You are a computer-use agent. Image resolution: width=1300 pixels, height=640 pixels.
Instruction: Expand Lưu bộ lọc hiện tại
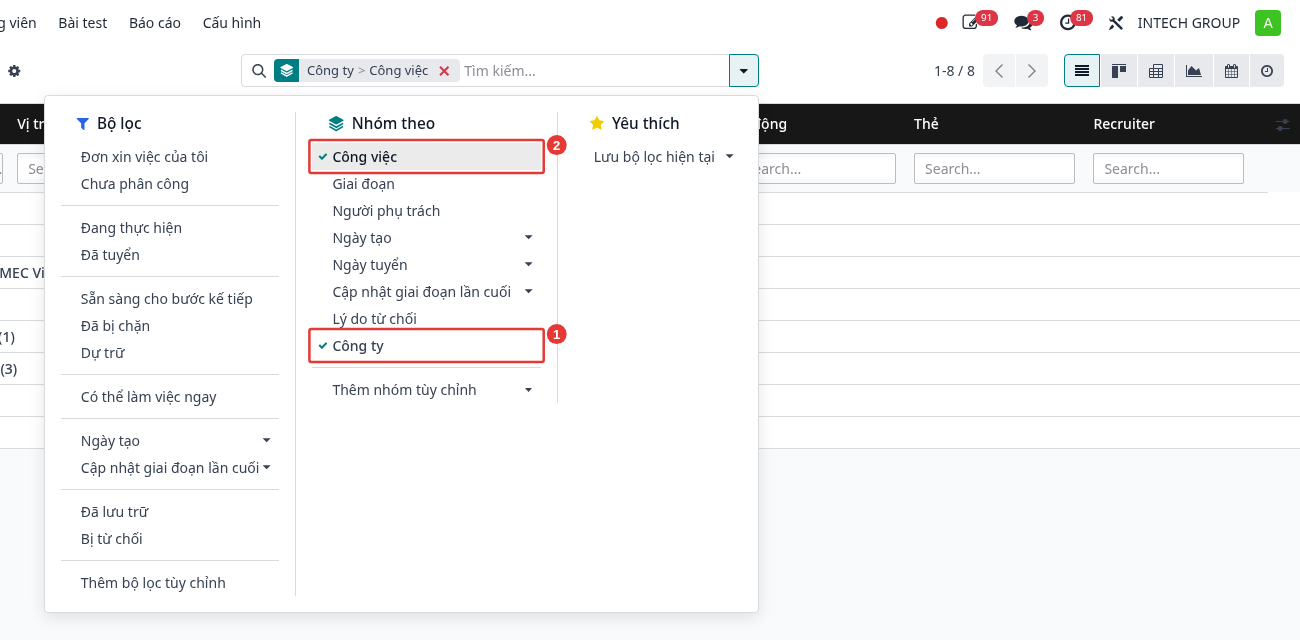664,157
